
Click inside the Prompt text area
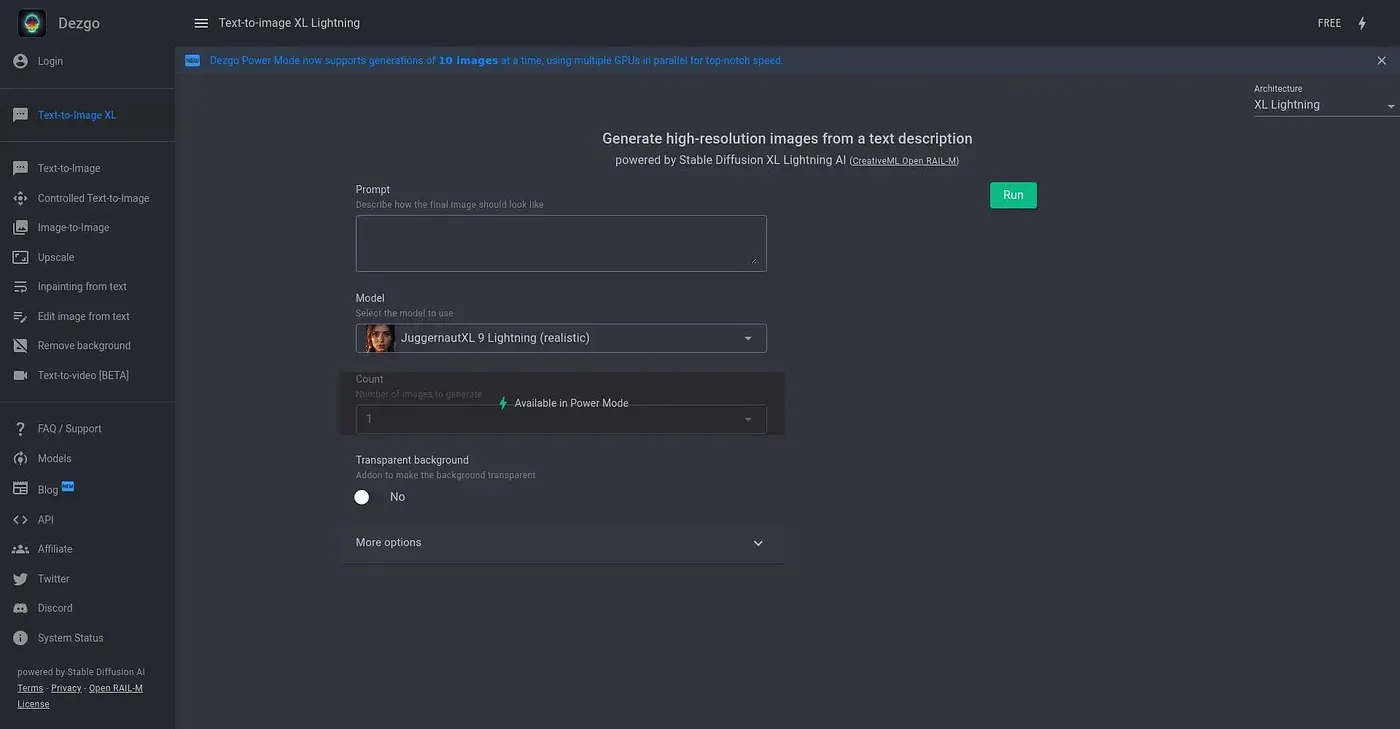pyautogui.click(x=561, y=243)
